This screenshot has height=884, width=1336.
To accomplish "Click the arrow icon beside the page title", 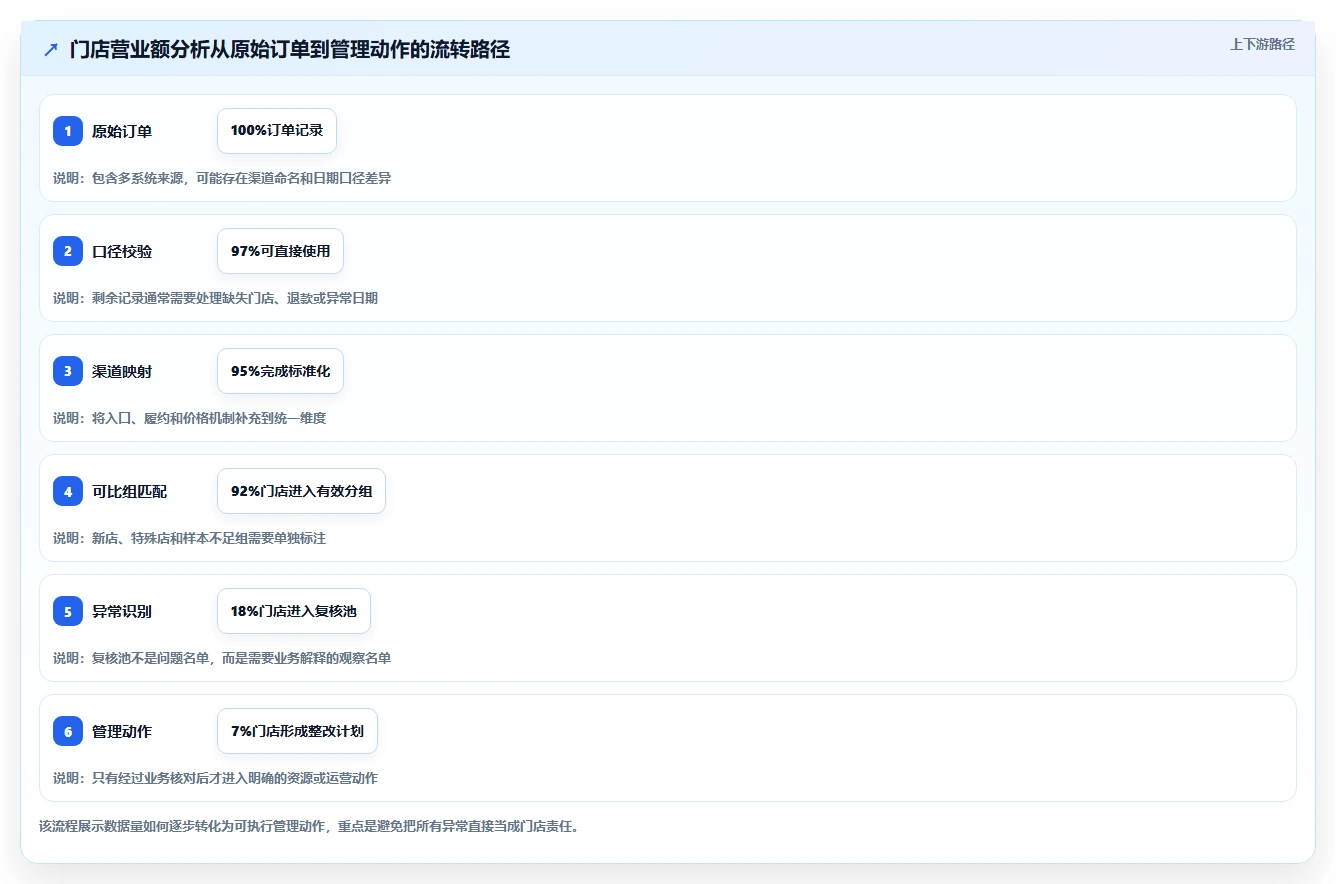I will coord(51,49).
